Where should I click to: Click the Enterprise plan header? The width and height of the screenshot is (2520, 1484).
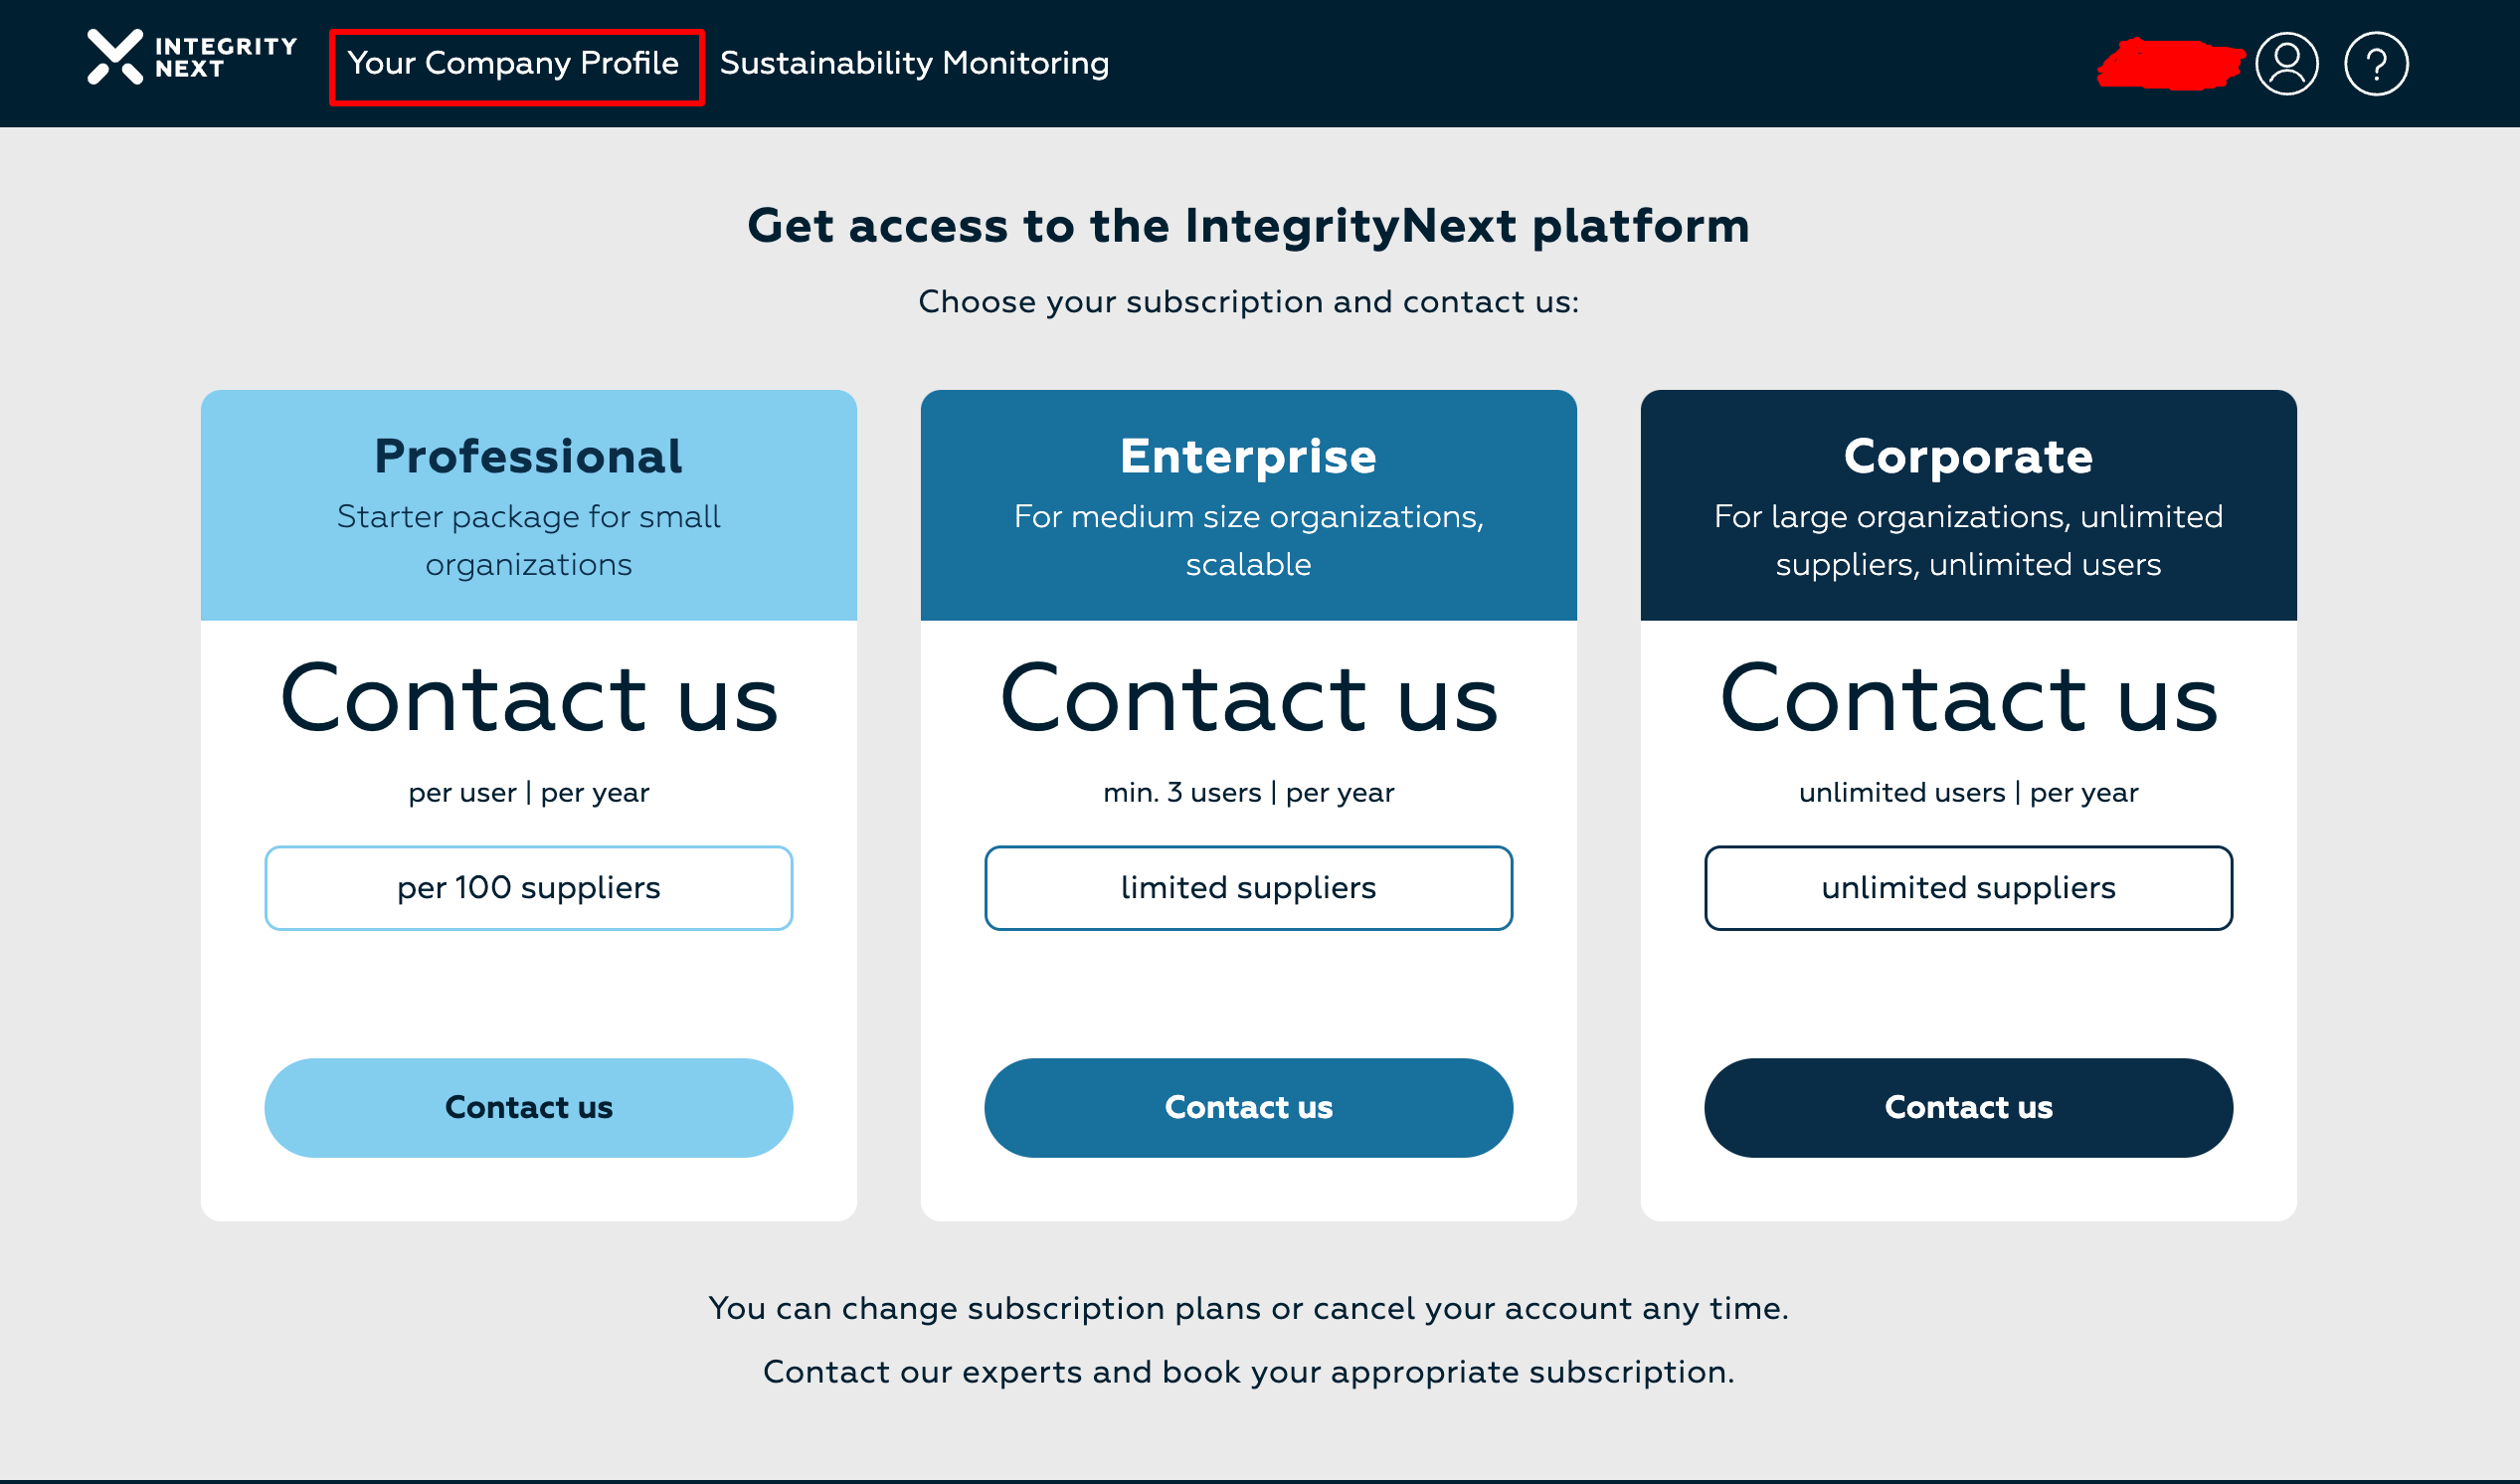click(x=1248, y=456)
